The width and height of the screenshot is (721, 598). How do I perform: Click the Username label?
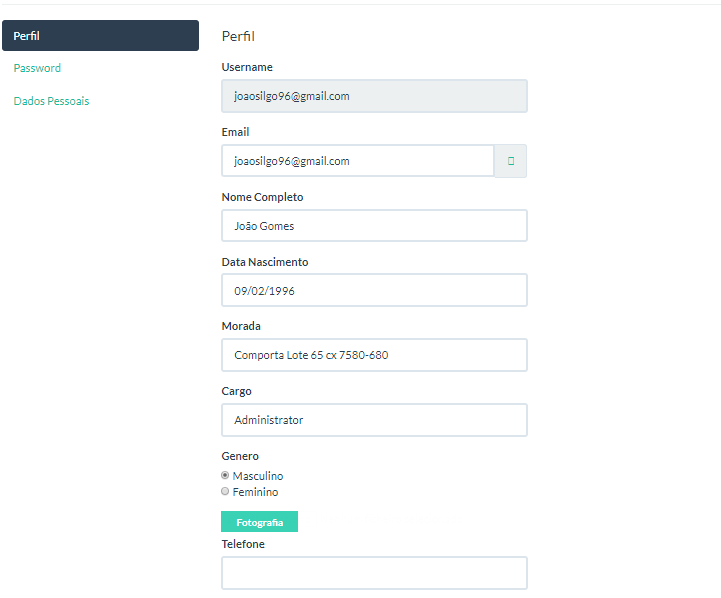247,67
